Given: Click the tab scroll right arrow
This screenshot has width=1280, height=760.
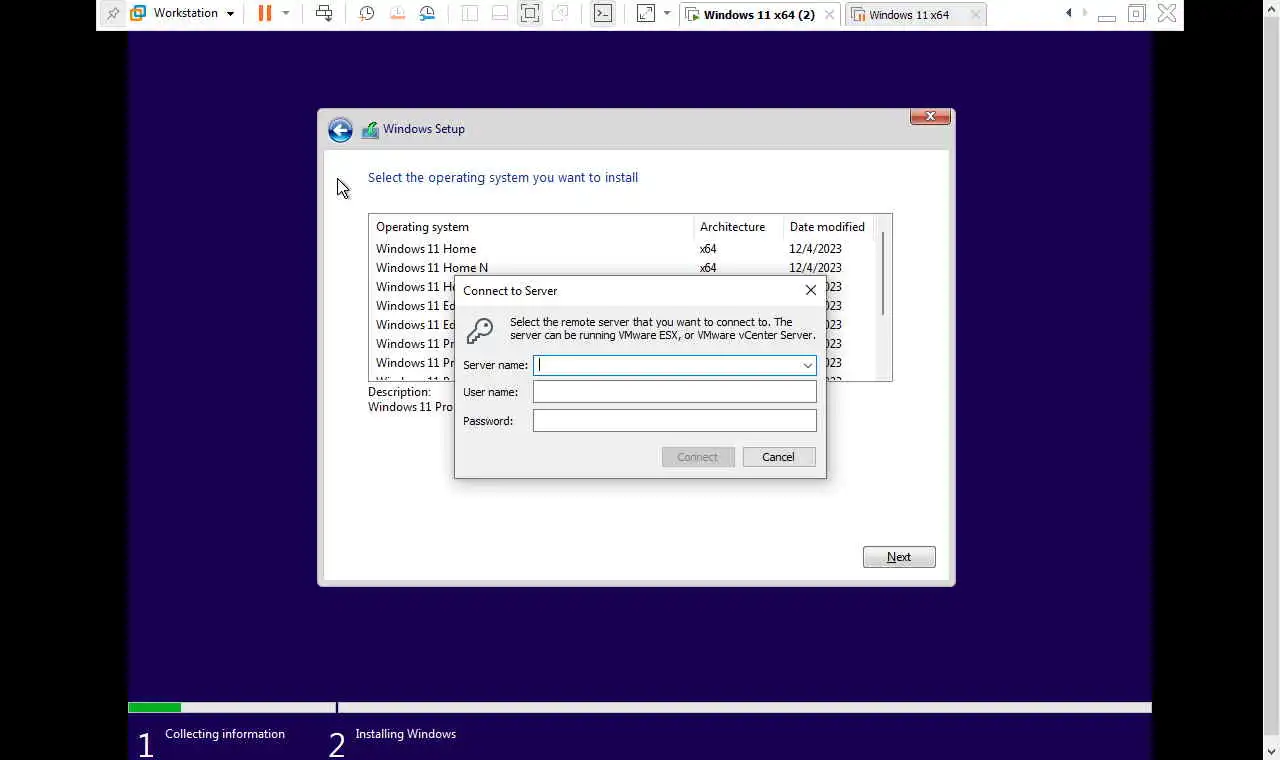Looking at the screenshot, I should 1085,13.
